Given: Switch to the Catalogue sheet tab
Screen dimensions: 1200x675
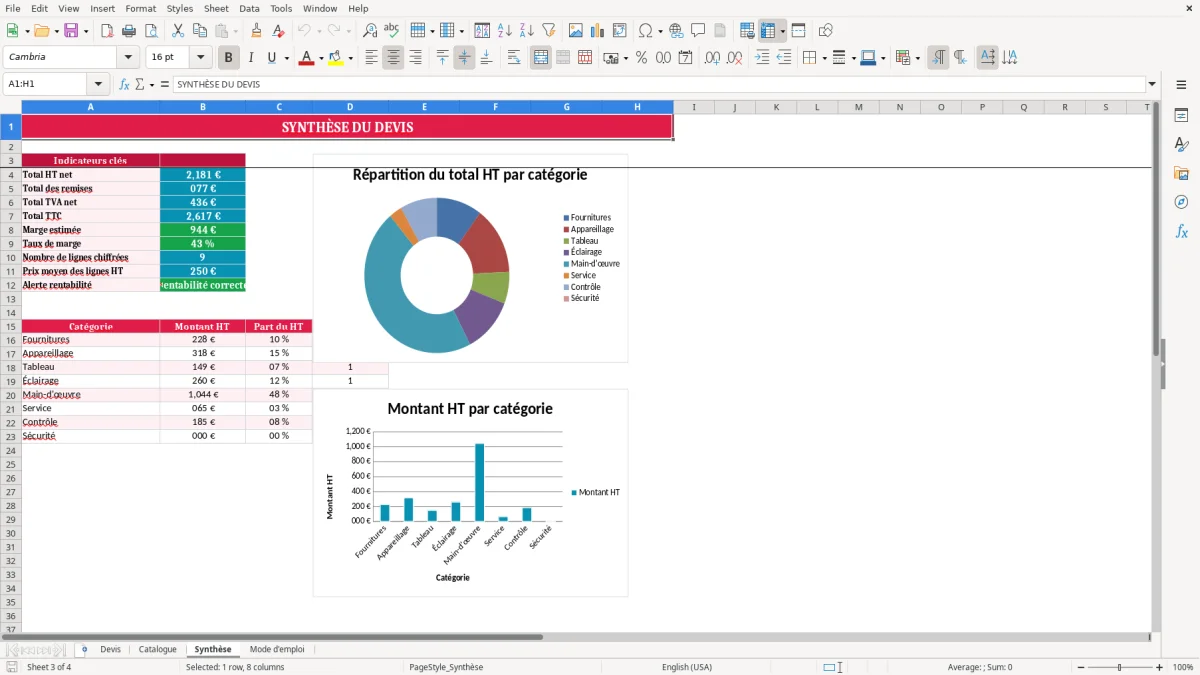Looking at the screenshot, I should (x=157, y=649).
